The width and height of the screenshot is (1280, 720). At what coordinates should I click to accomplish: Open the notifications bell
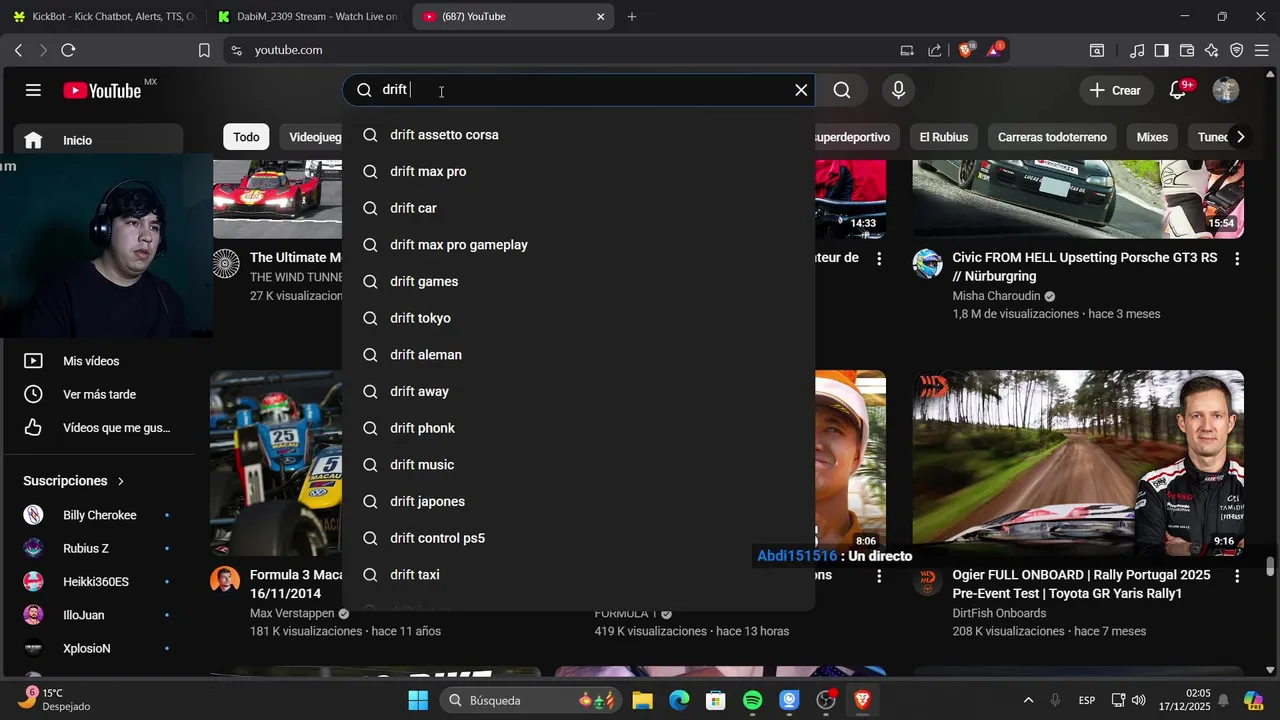click(x=1177, y=90)
